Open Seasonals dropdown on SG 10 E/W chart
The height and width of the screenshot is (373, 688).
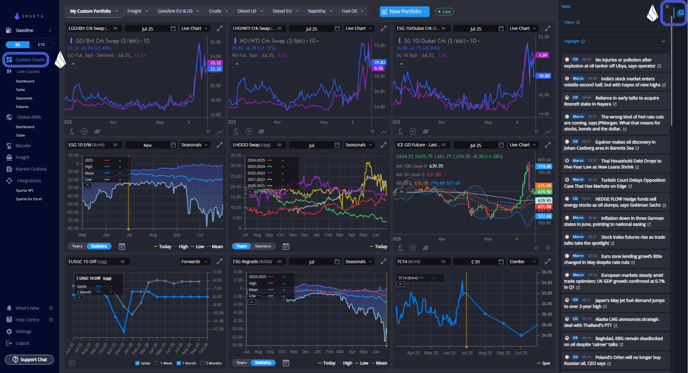pos(194,145)
